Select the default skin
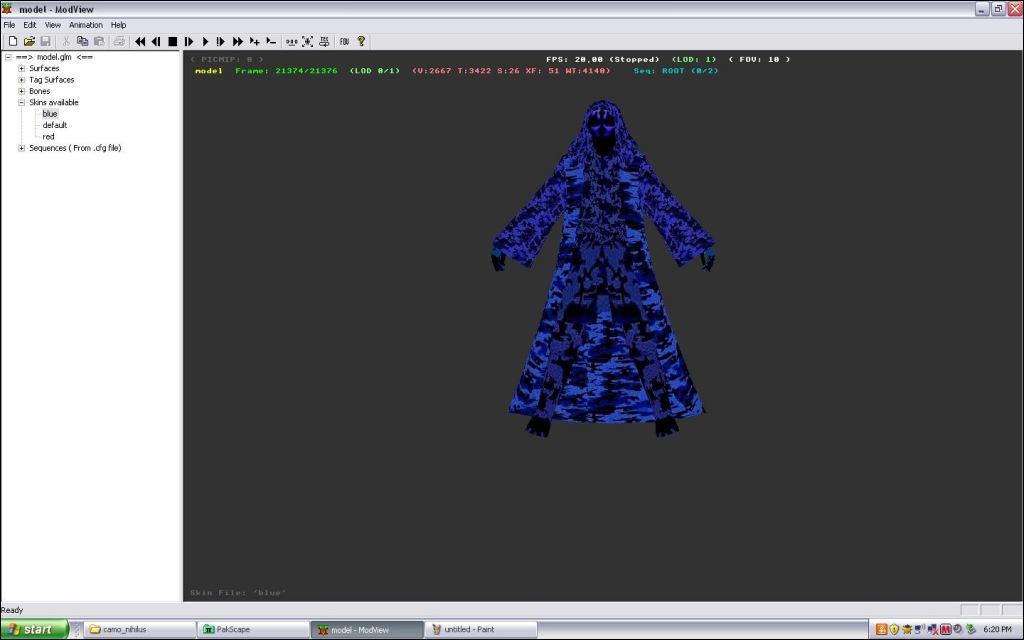1024x640 pixels. [x=55, y=125]
